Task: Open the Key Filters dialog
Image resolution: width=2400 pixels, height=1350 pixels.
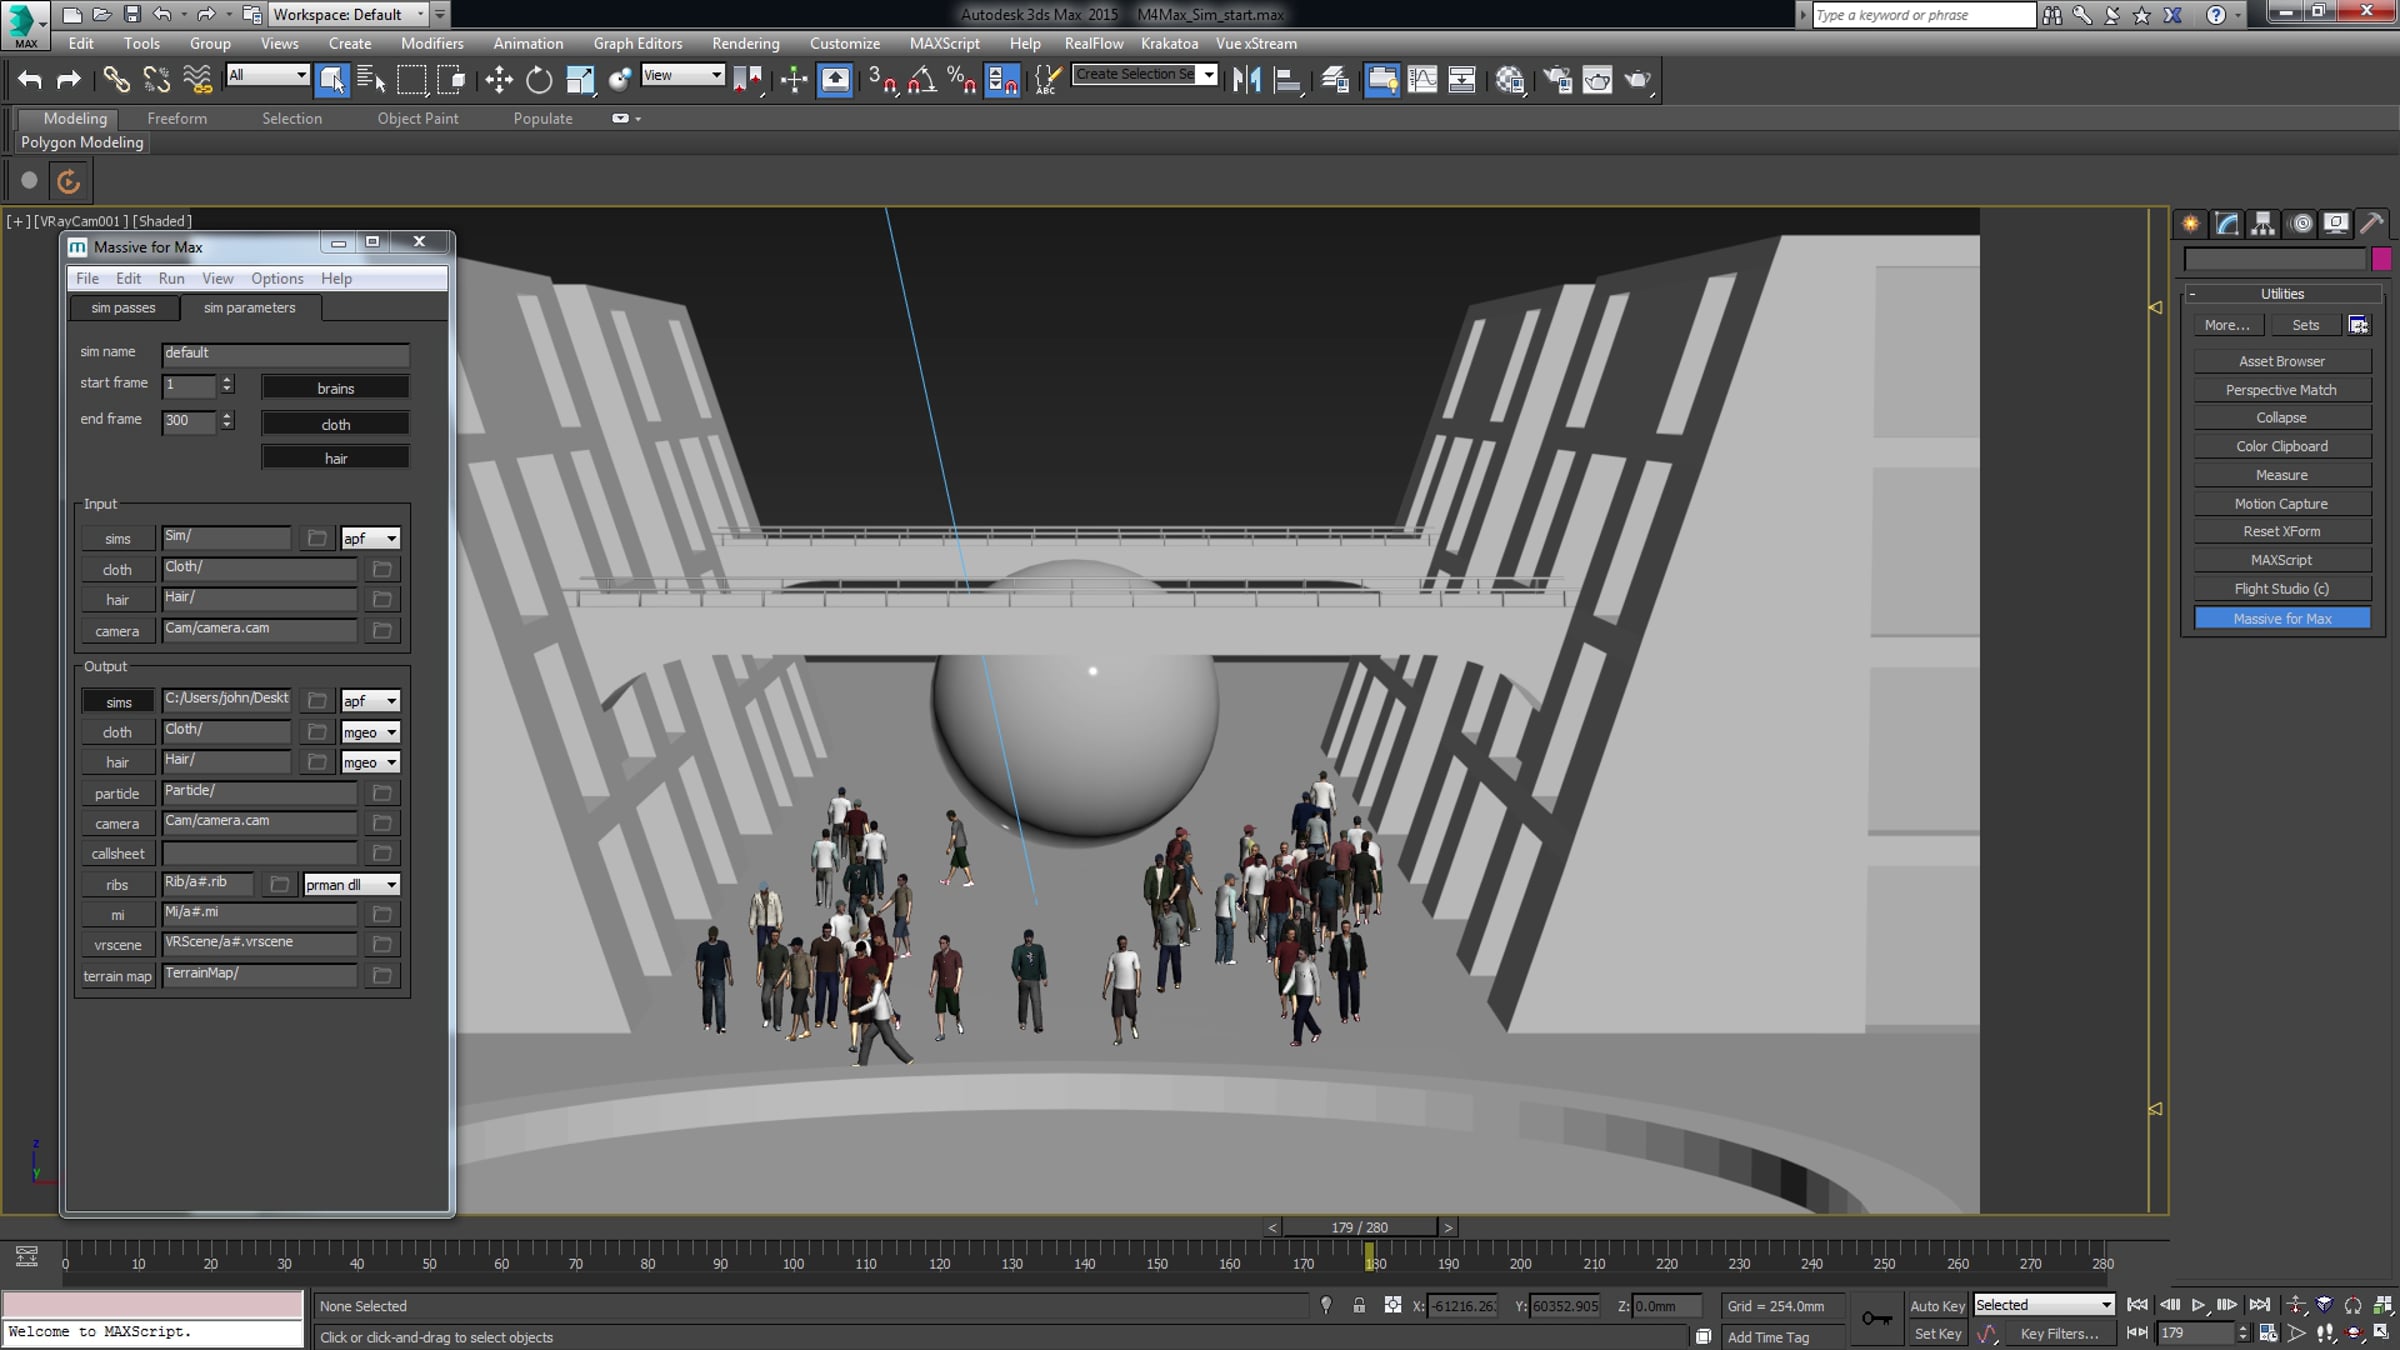Action: (x=2059, y=1334)
